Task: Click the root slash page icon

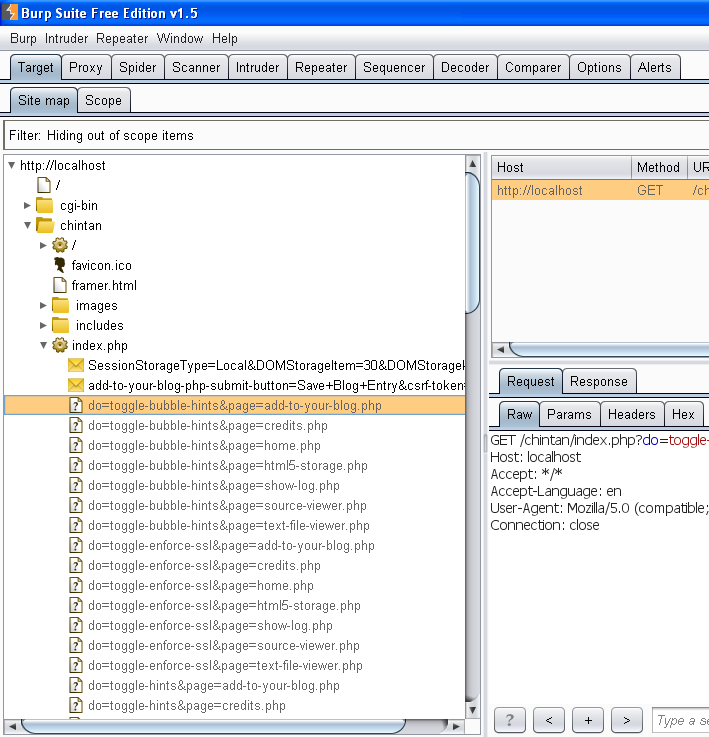Action: coord(44,185)
